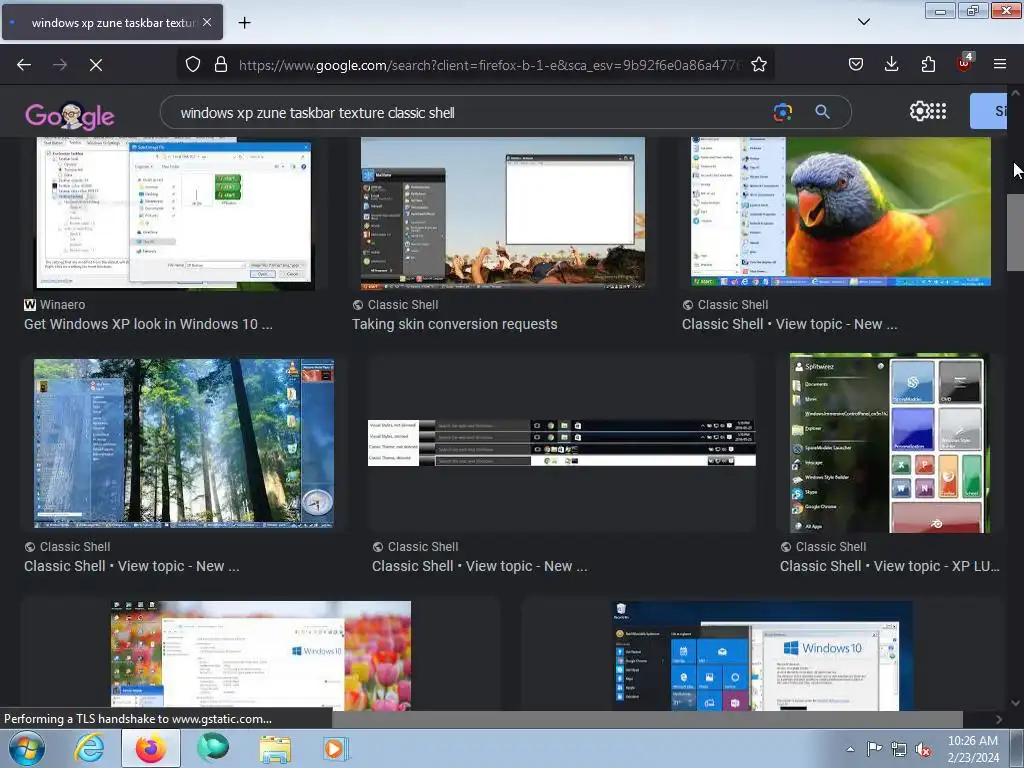This screenshot has width=1024, height=768.
Task: Click the site security padlock icon
Action: pyautogui.click(x=221, y=64)
